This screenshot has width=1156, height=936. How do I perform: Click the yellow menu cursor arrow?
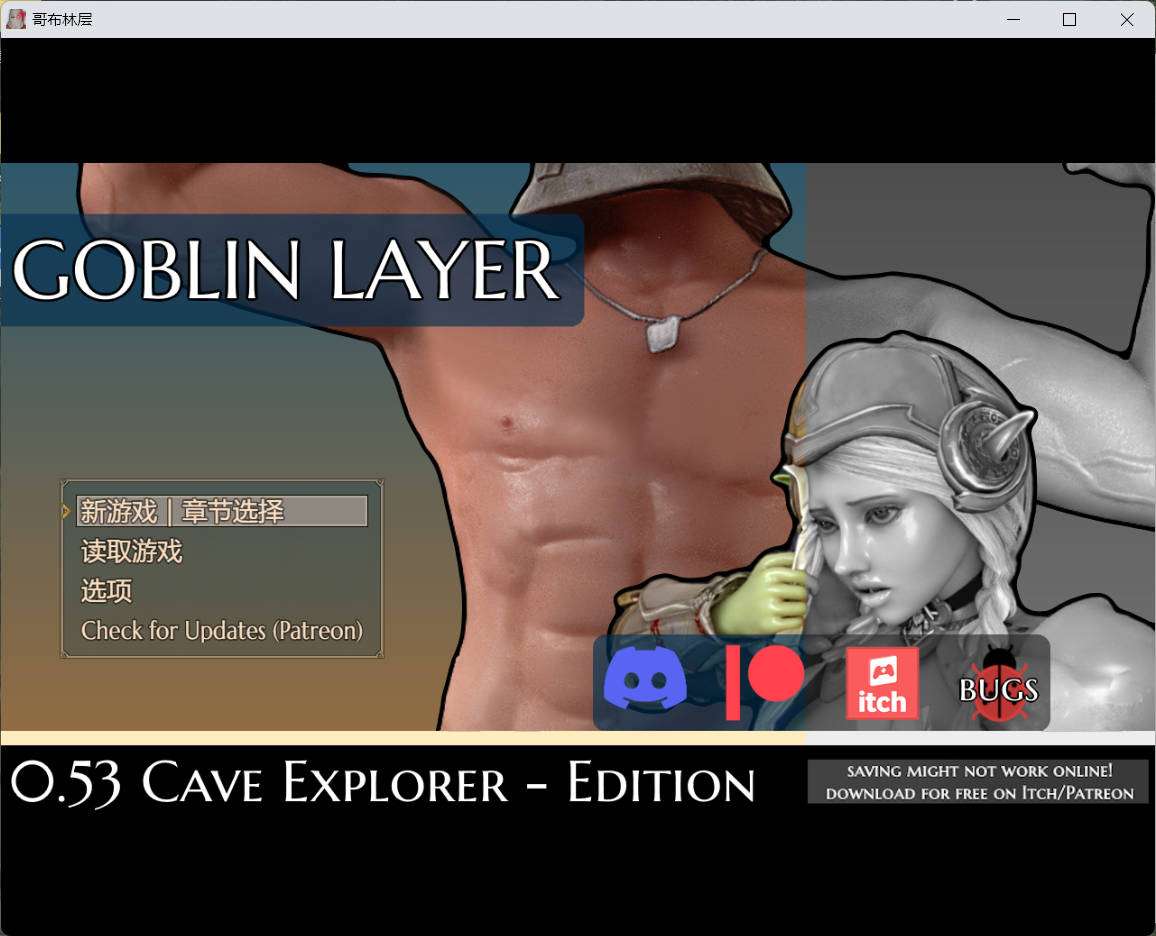66,512
